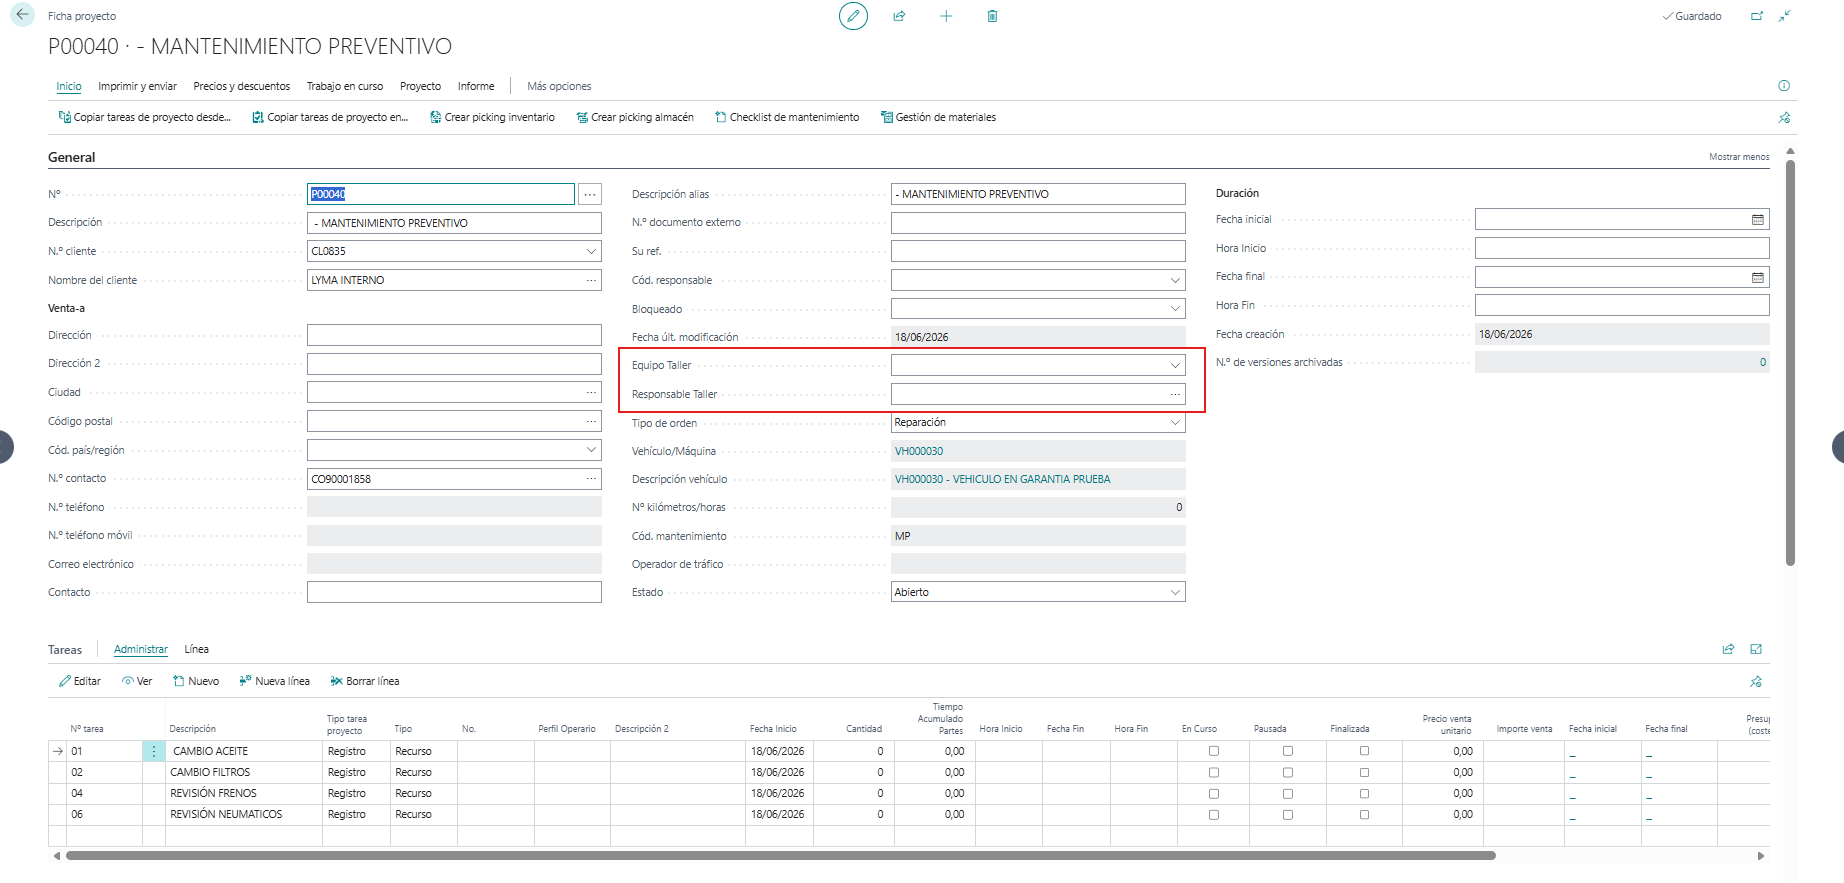Open Fecha inicial calendar picker icon
1844x883 pixels.
tap(1758, 220)
